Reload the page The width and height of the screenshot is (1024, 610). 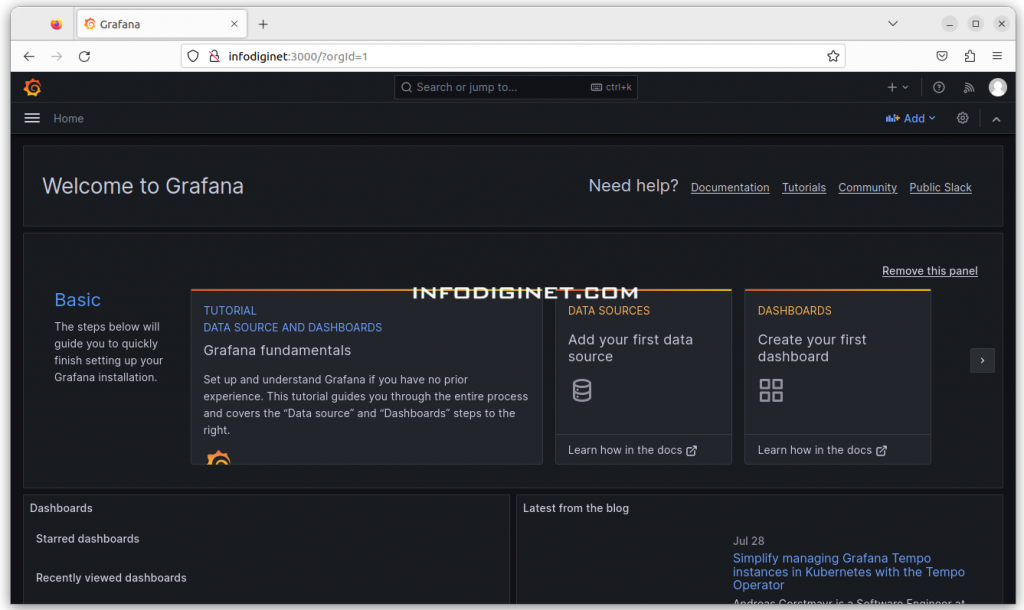[84, 56]
